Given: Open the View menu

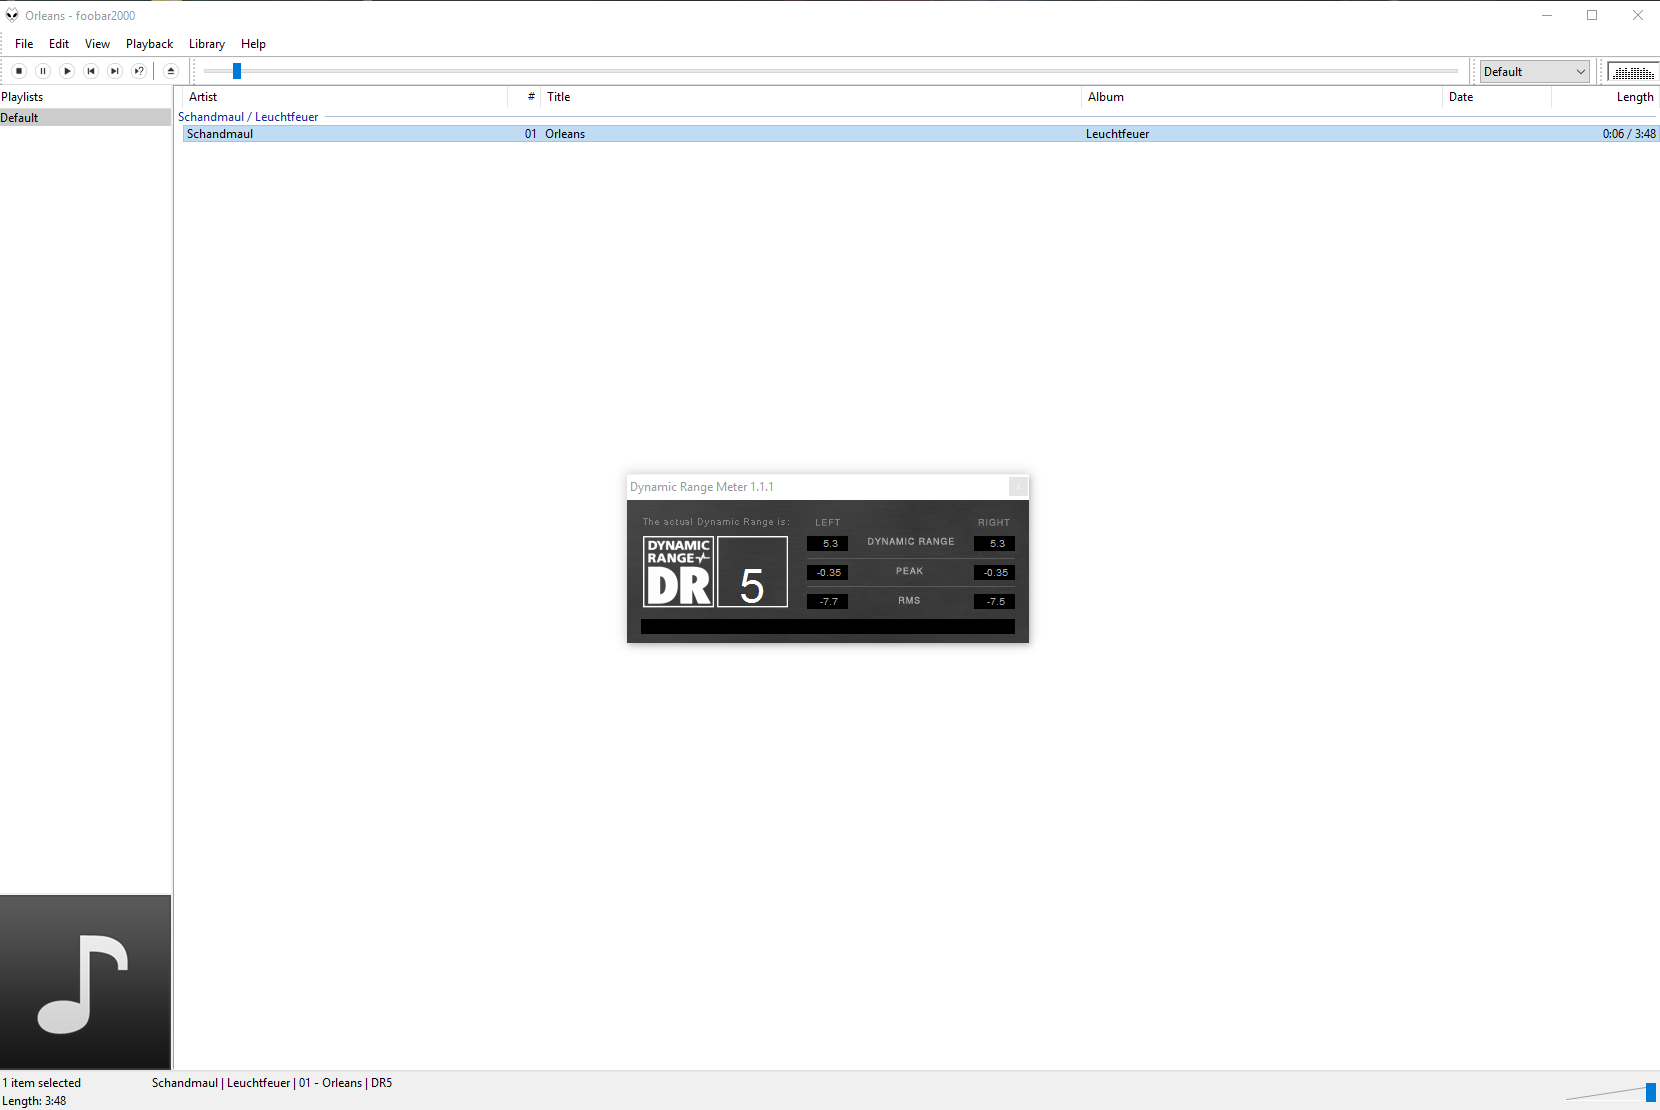Looking at the screenshot, I should click(97, 44).
